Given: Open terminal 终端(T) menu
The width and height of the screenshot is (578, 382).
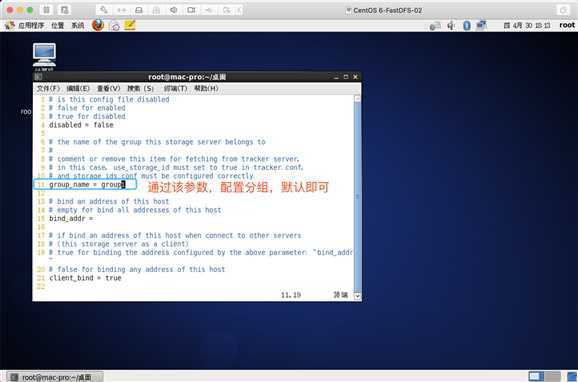Looking at the screenshot, I should pyautogui.click(x=175, y=88).
